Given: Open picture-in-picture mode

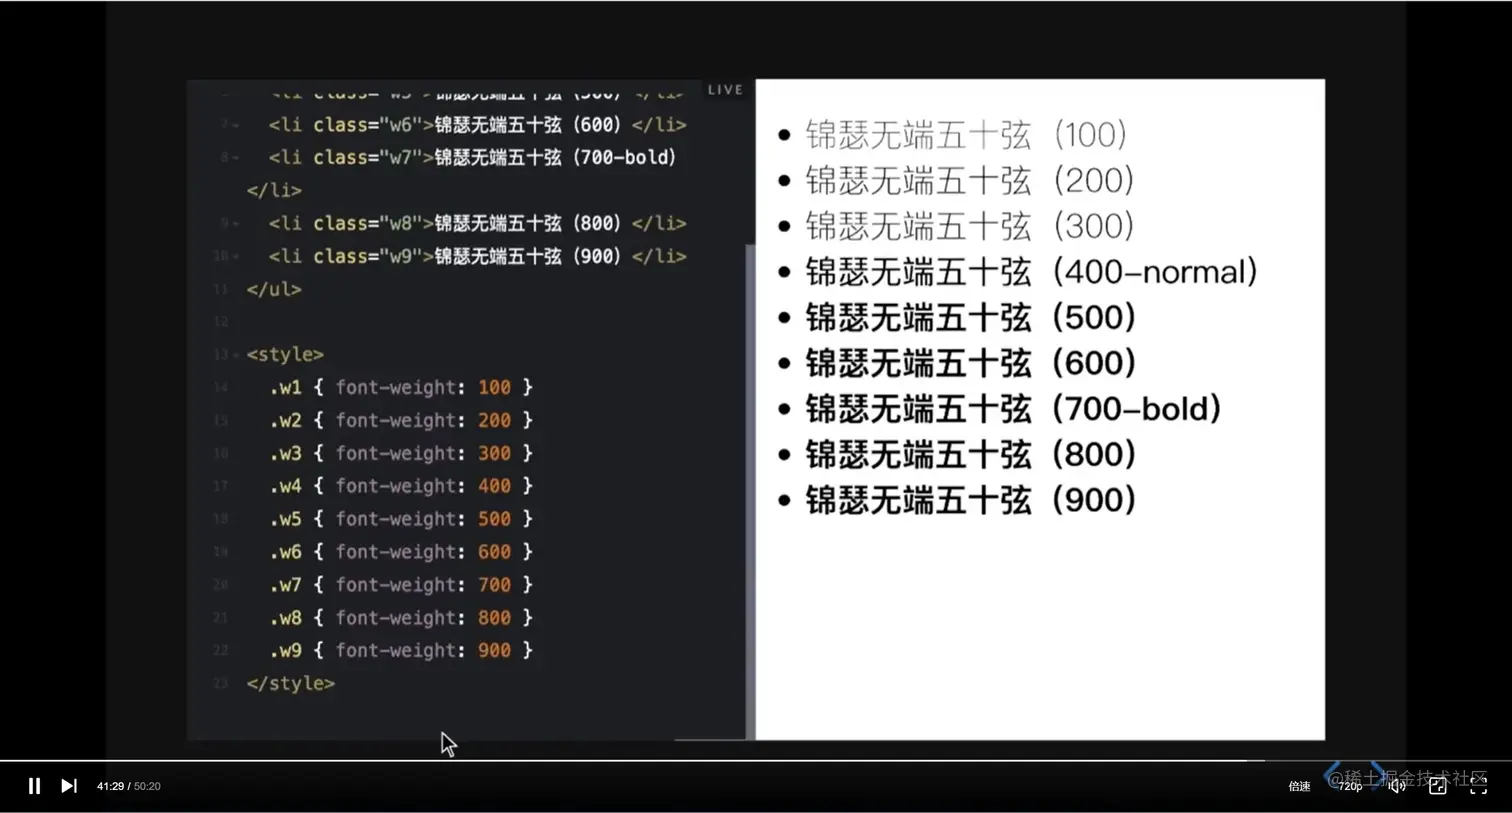Looking at the screenshot, I should [1438, 786].
